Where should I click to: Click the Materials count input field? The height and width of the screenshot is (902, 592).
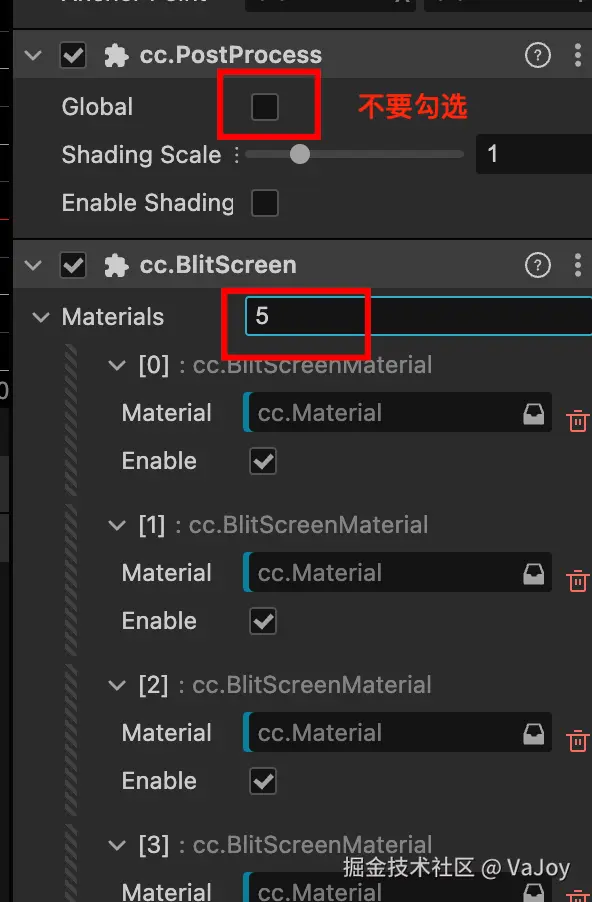tap(418, 316)
